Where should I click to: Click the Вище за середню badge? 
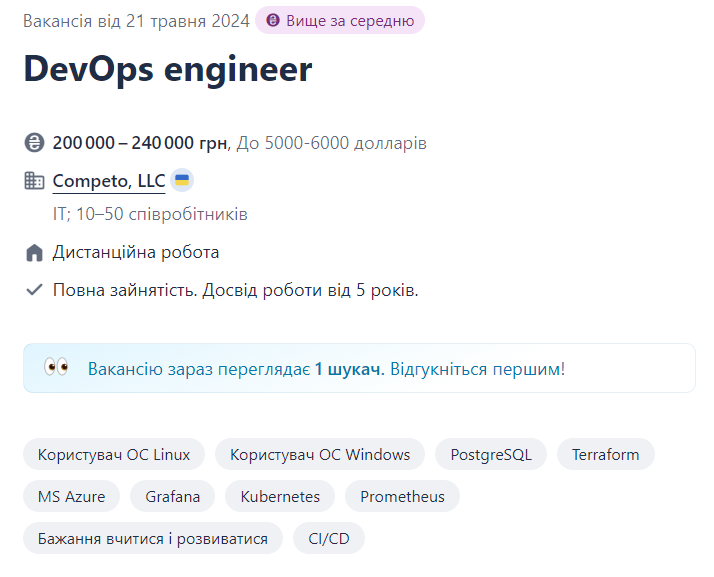coord(340,20)
